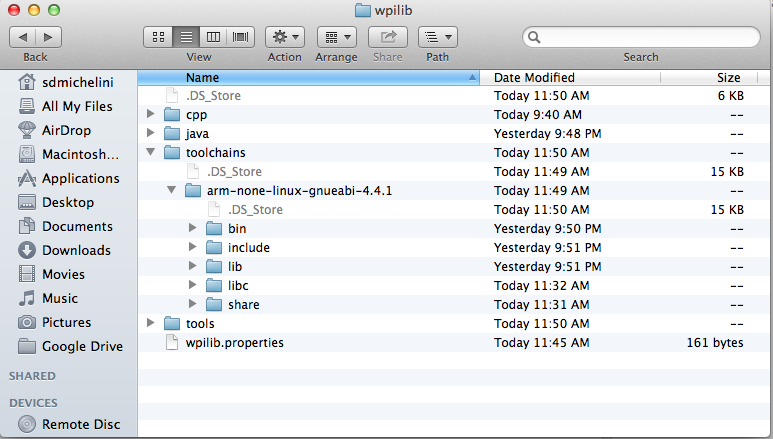Sort by Date Modified column header
773x439 pixels.
534,77
